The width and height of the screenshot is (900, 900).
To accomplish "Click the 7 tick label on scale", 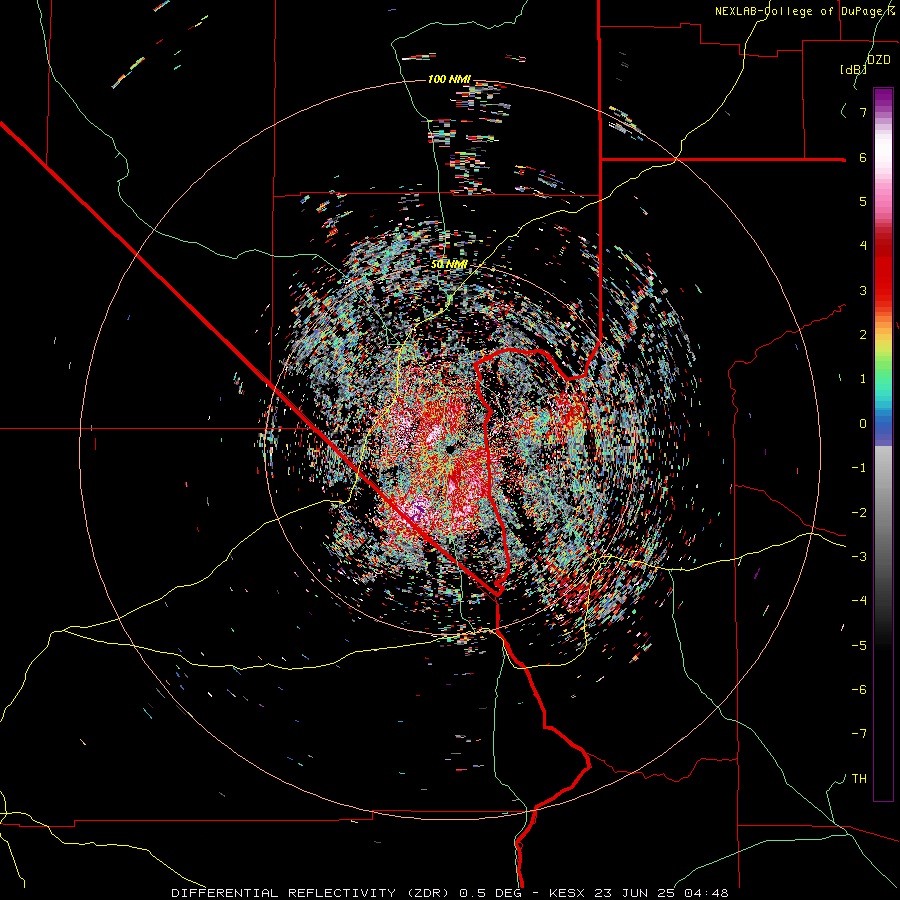I will [x=863, y=112].
